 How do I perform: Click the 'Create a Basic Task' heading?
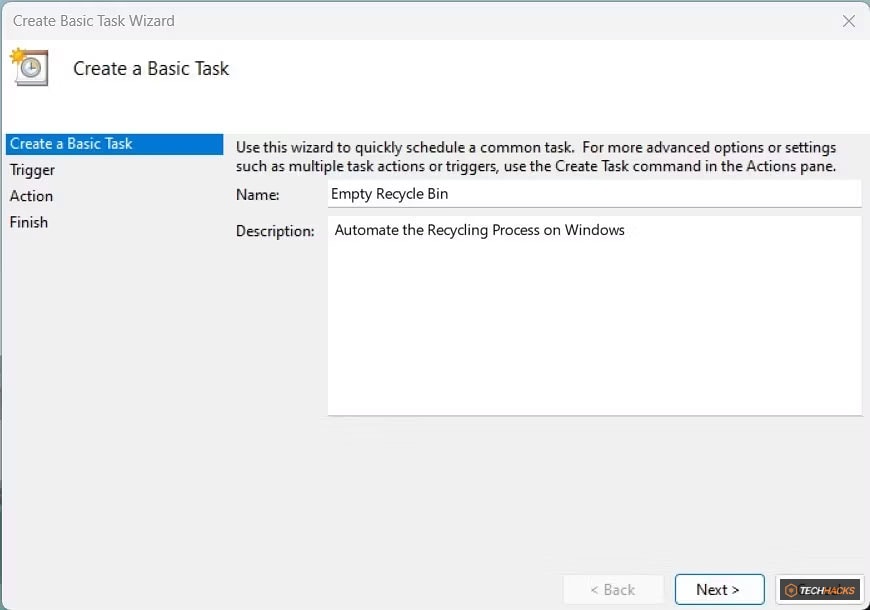[x=150, y=68]
